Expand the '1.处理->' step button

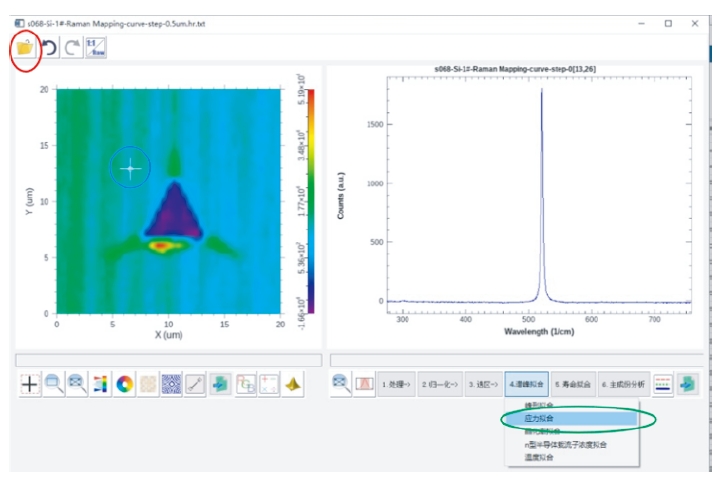[x=397, y=385]
